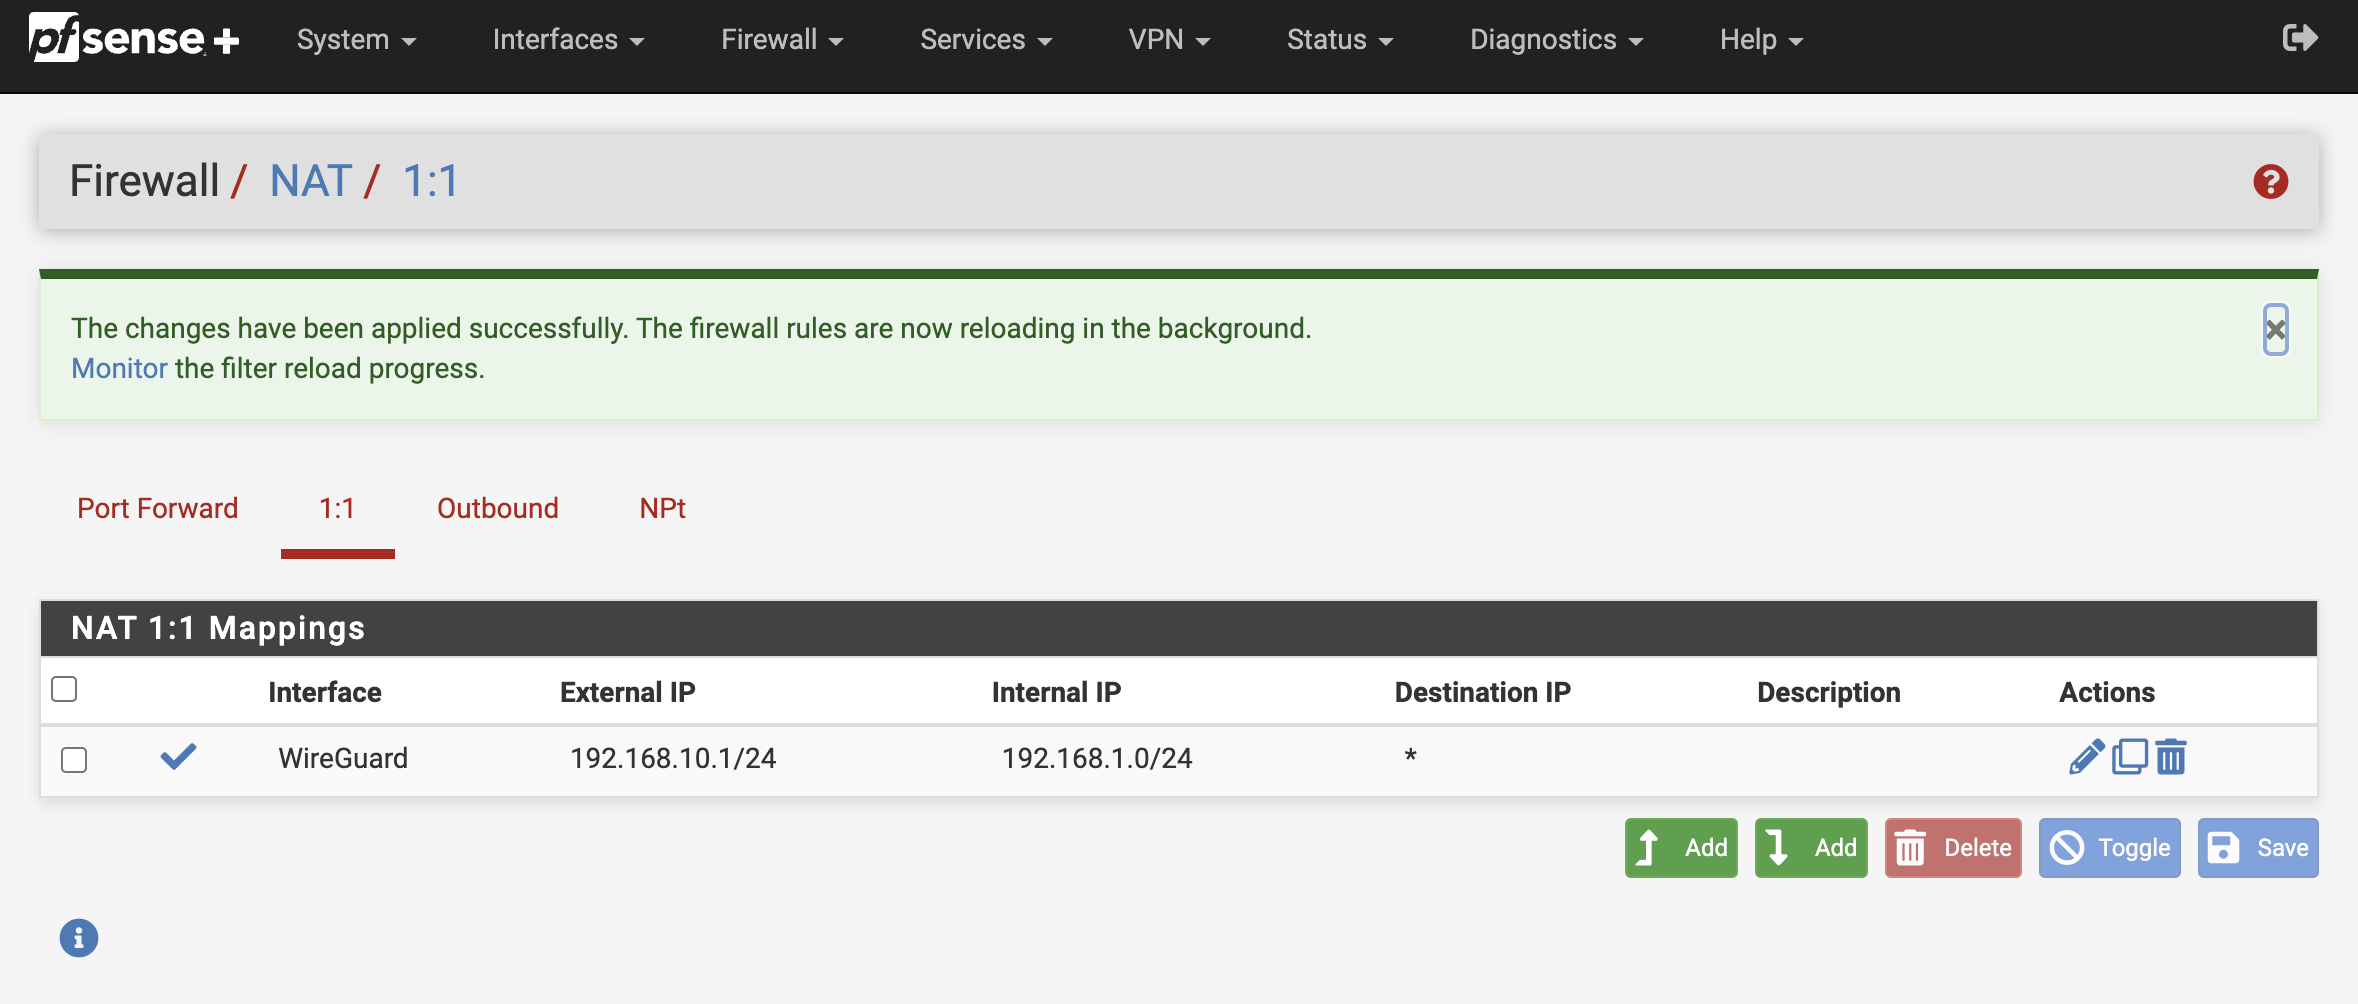Switch to the Outbound tab
2358x1004 pixels.
click(x=498, y=508)
